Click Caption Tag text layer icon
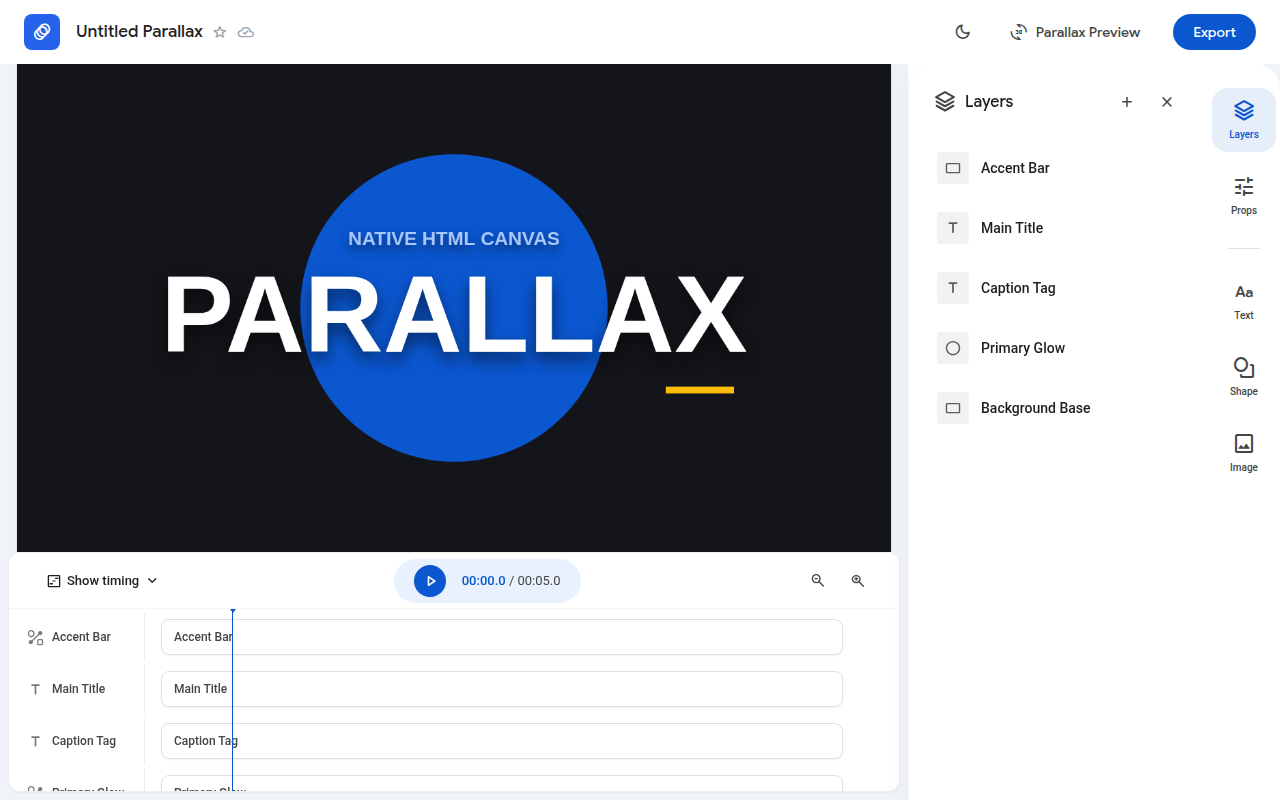 953,288
